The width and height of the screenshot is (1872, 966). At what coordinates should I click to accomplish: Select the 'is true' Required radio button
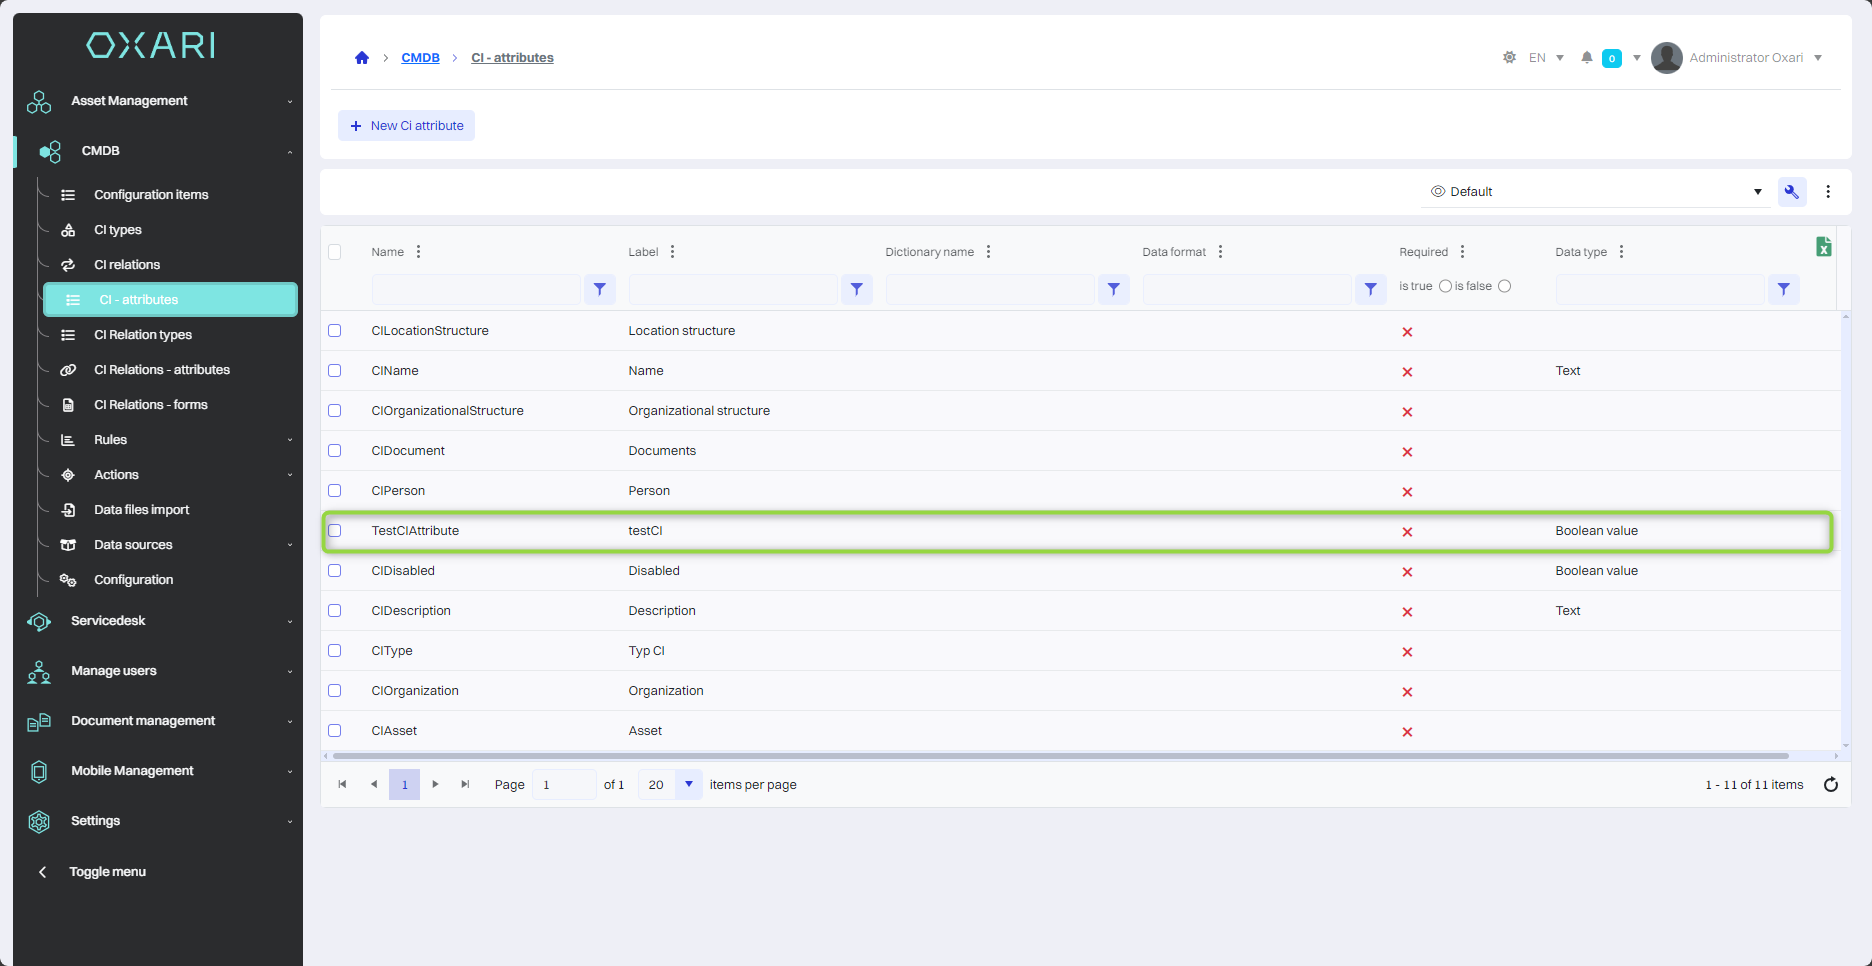click(x=1445, y=287)
